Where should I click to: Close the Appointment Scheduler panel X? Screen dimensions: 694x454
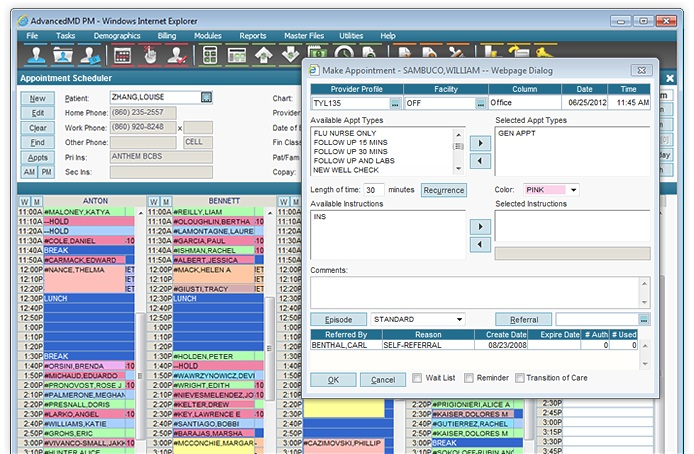tap(670, 78)
